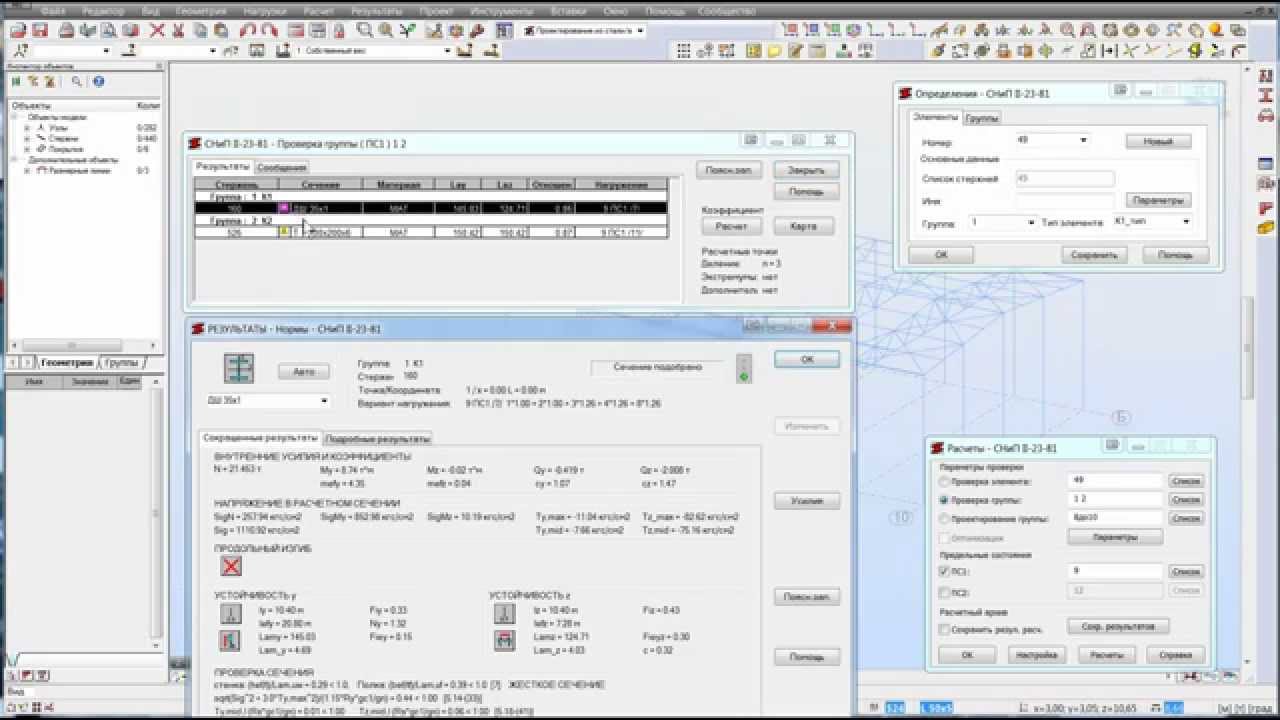Select the Проверка элементов radio button
Image resolution: width=1280 pixels, height=720 pixels.
click(944, 481)
